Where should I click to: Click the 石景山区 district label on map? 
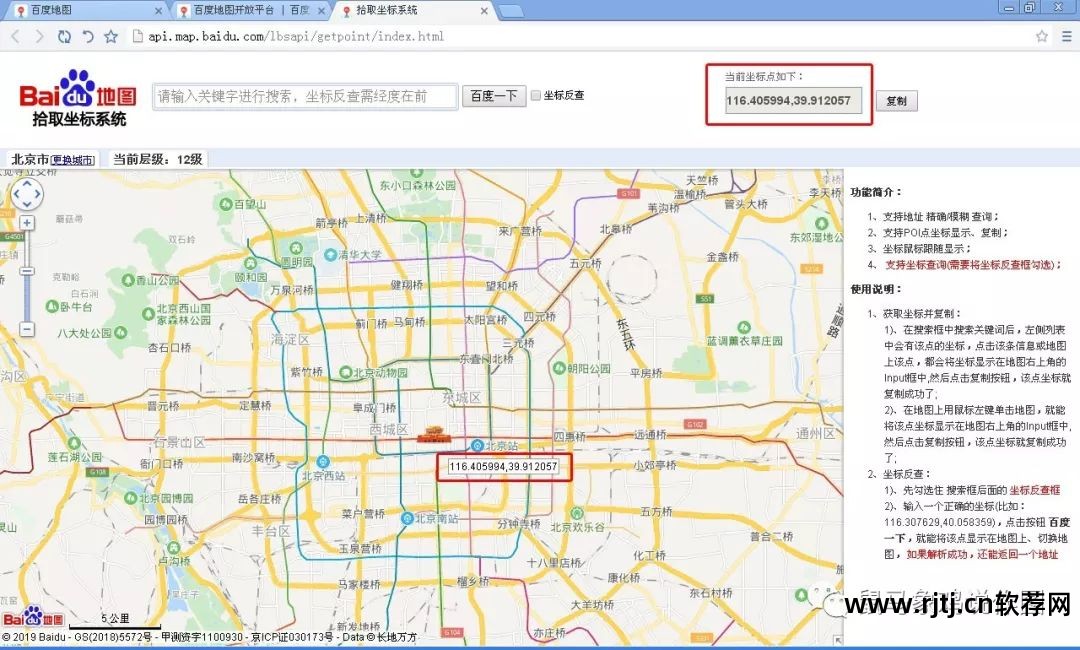(178, 441)
